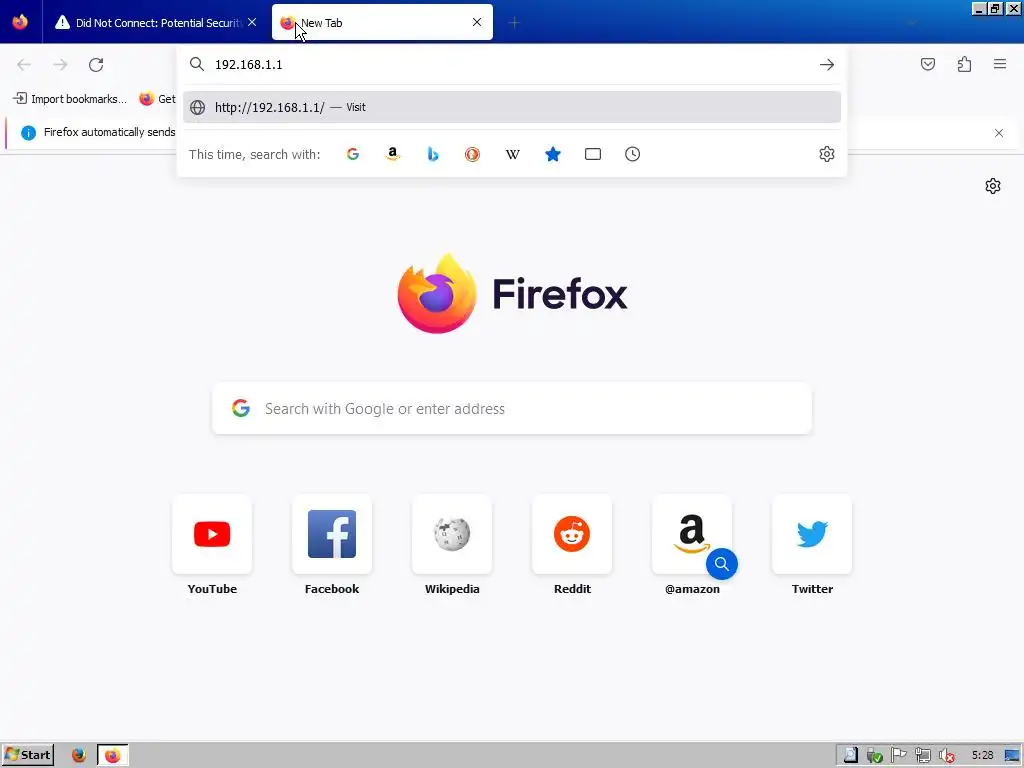Click the Go arrow in the address bar
Viewport: 1024px width, 768px height.
(x=827, y=65)
